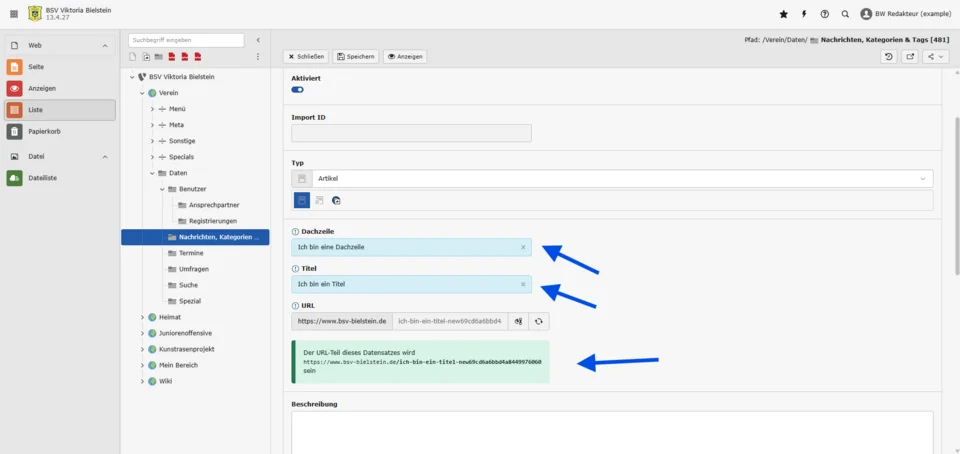Select the Dateiliste module
This screenshot has height=454, width=960.
click(59, 178)
